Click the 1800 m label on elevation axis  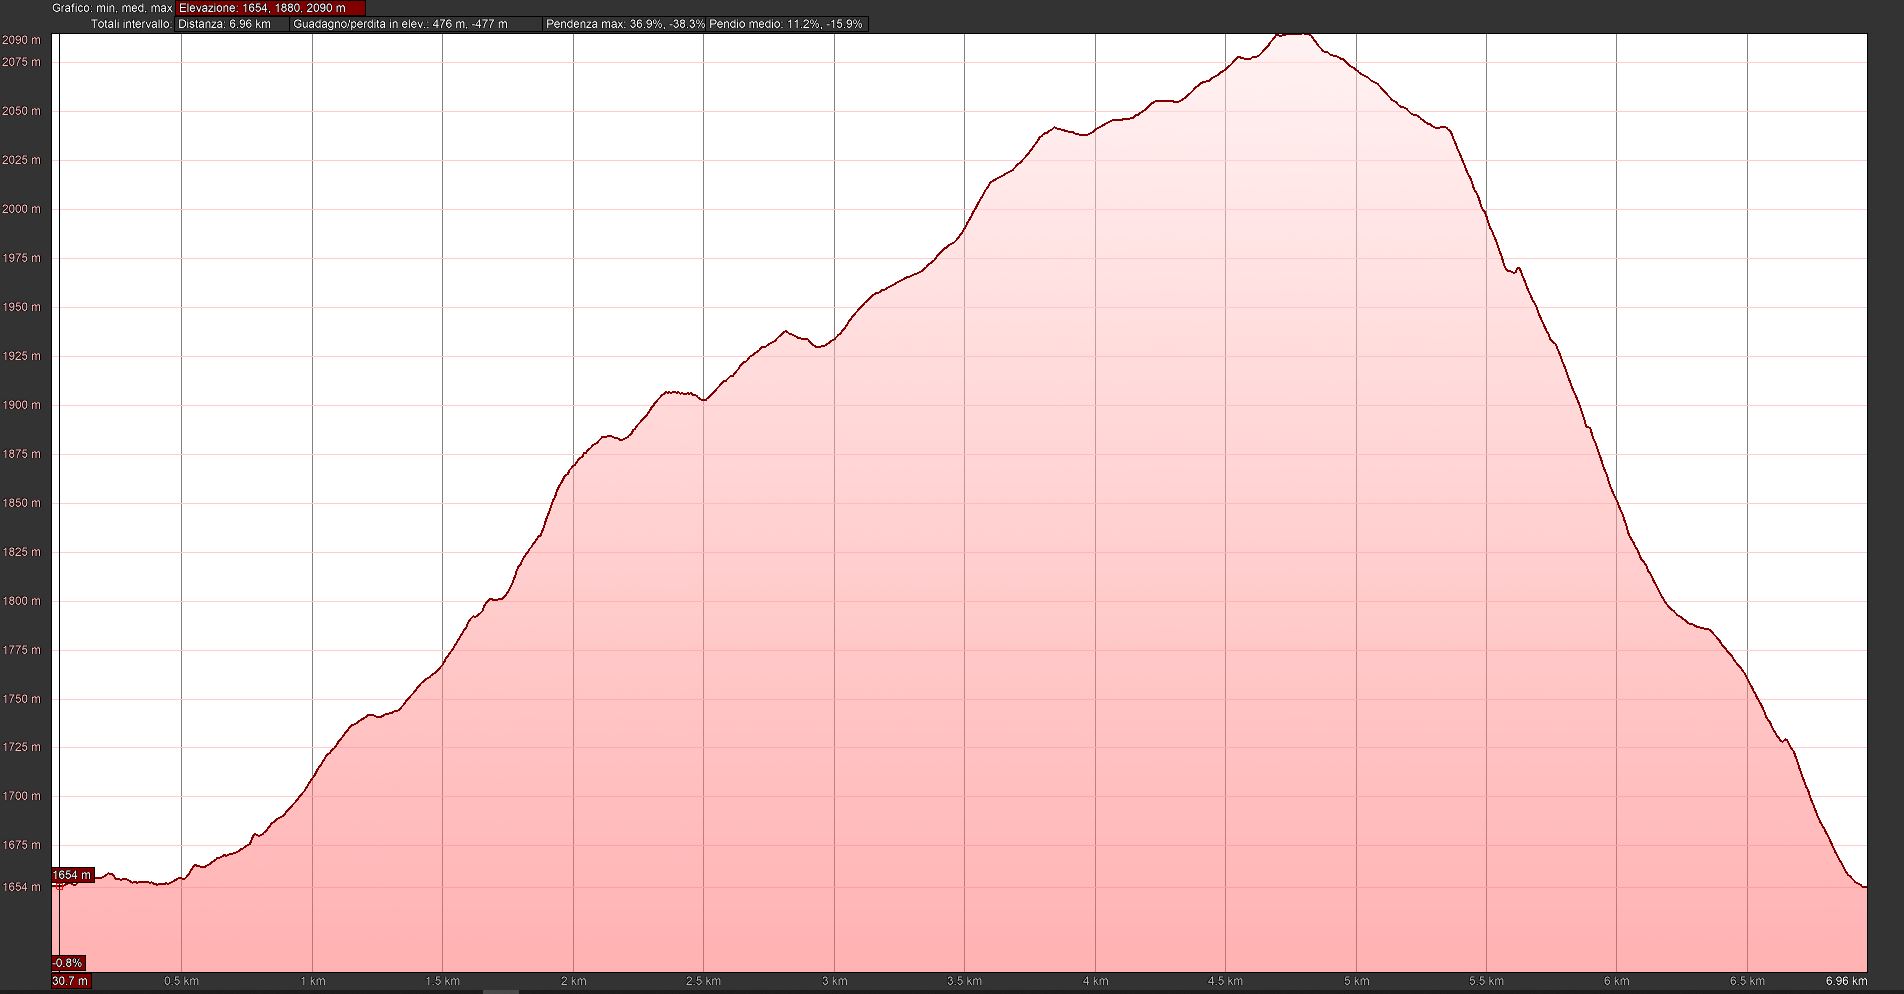click(22, 601)
